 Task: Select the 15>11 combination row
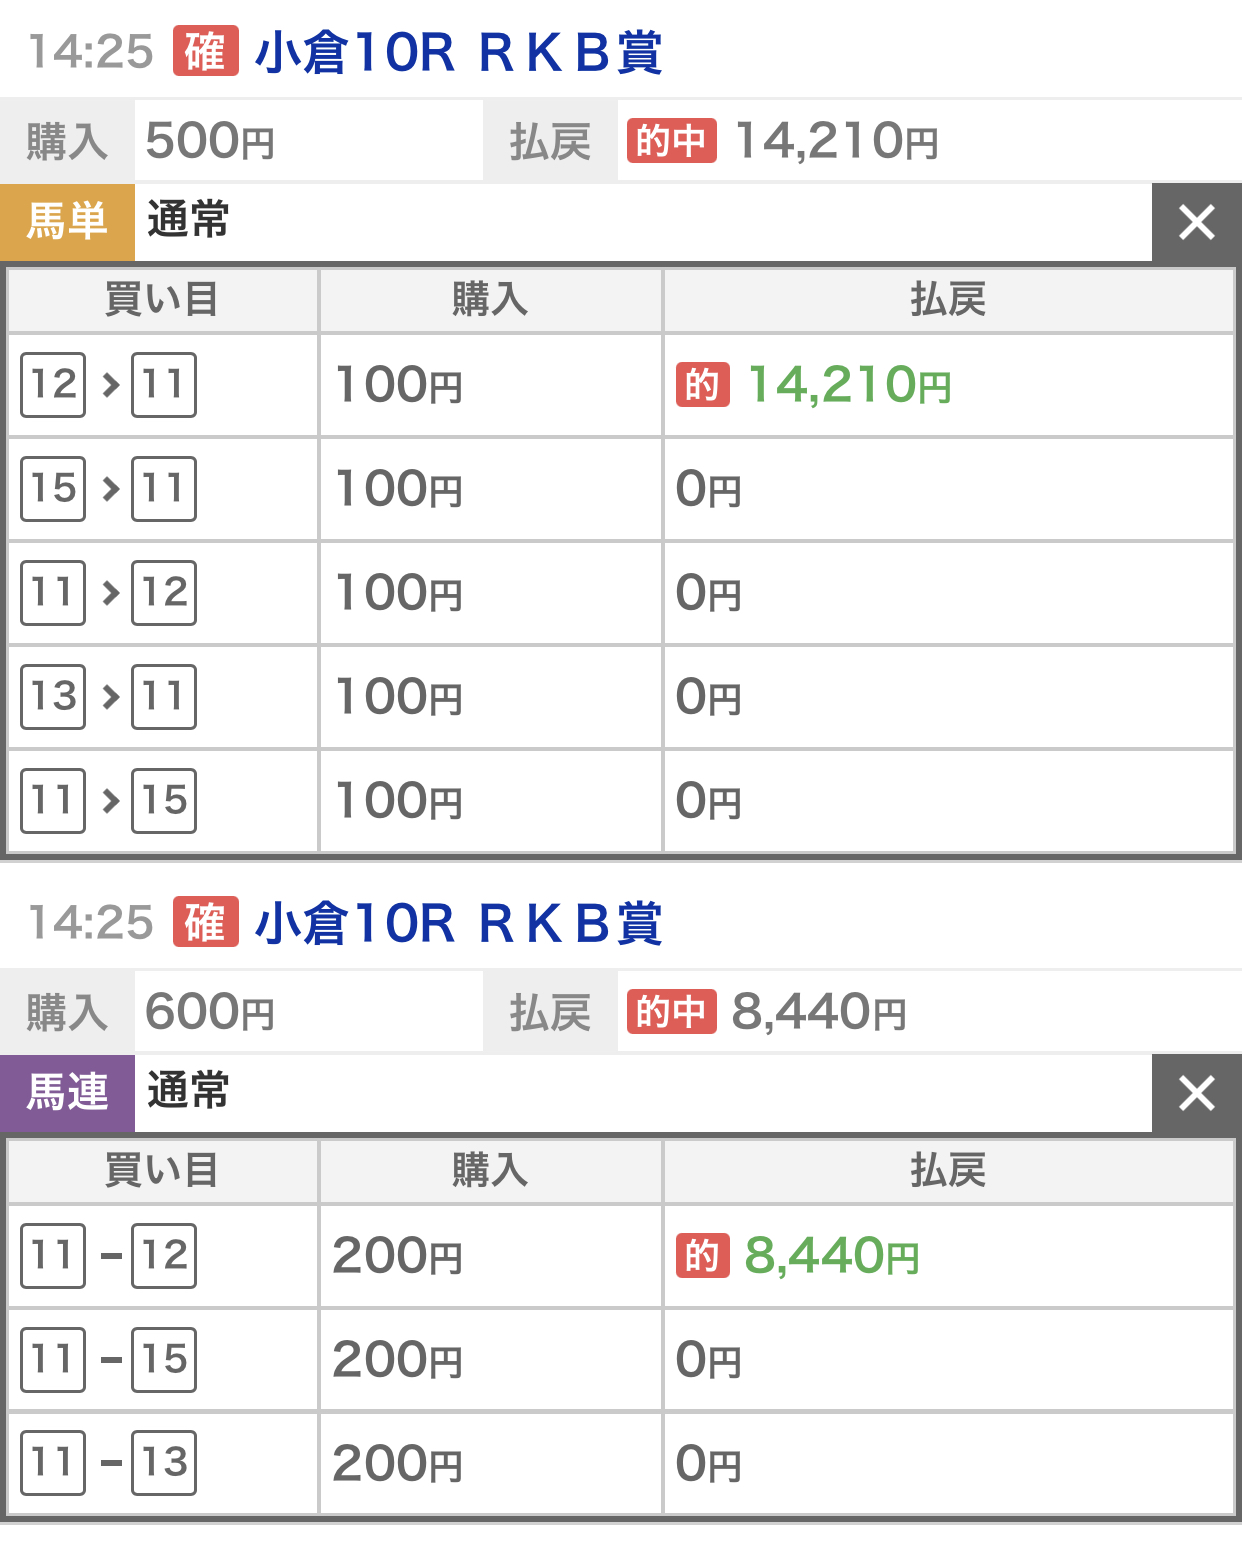[621, 489]
